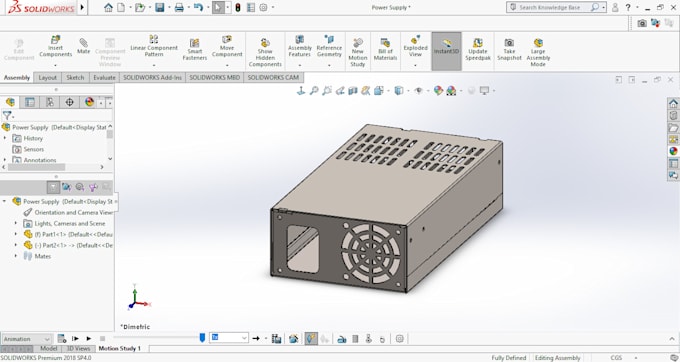Click the home icon in title bar
This screenshot has height=362, width=680.
[108, 7]
